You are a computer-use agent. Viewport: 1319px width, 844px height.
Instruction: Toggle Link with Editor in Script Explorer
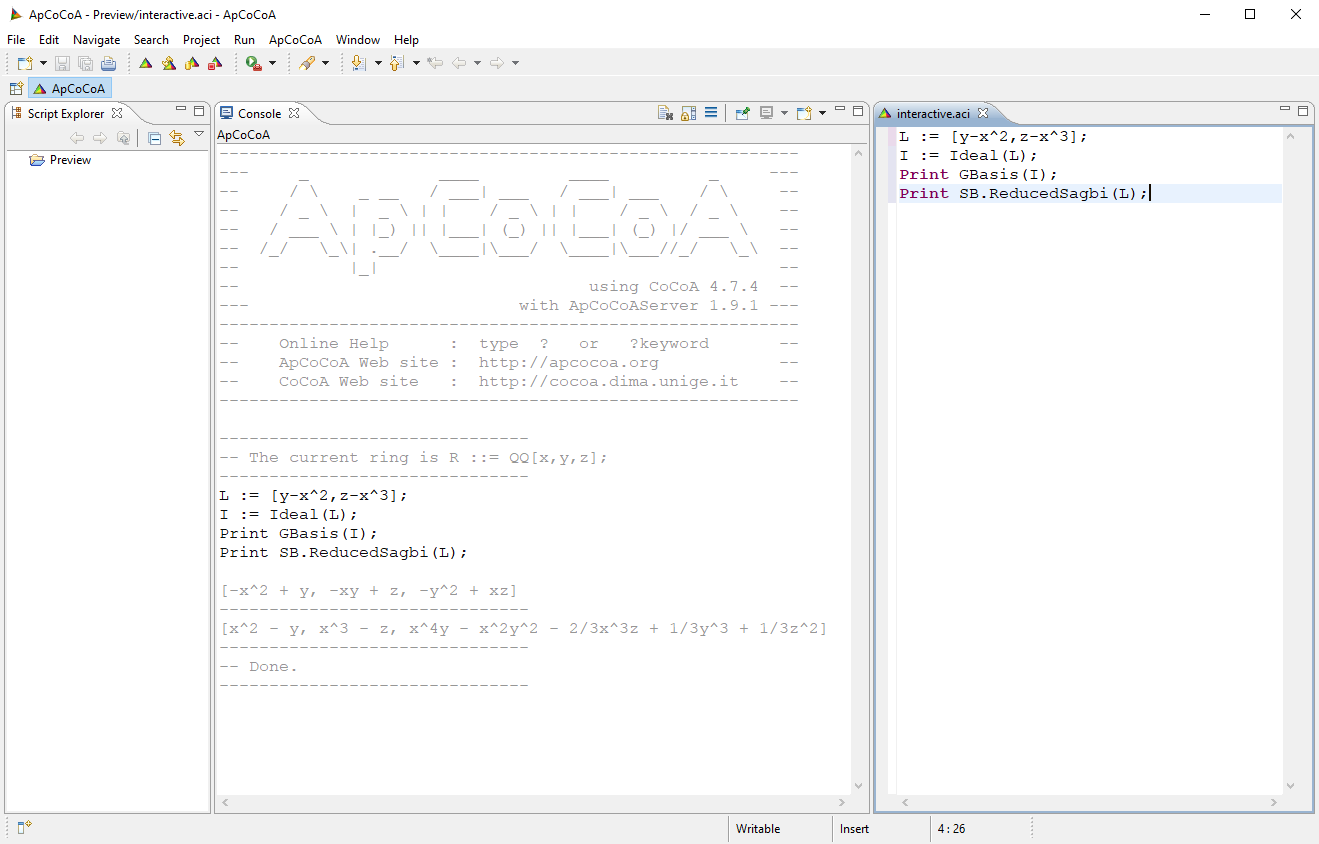177,138
